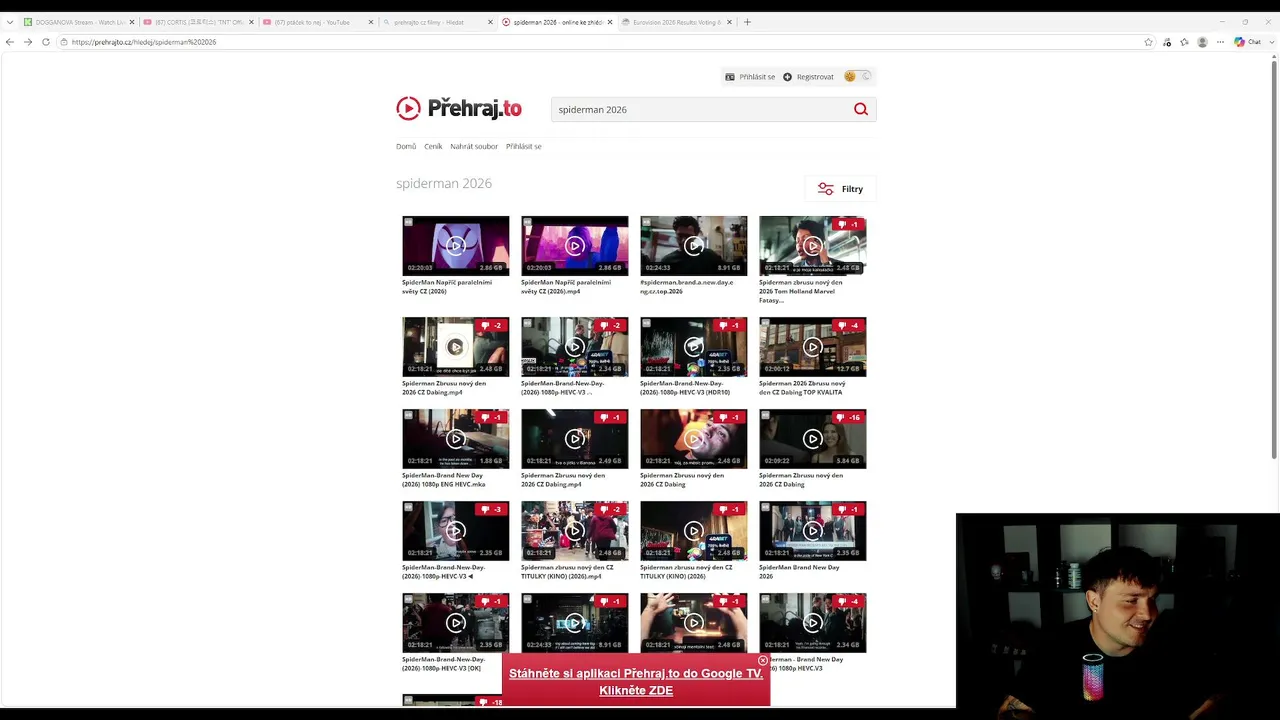Reload the current page
Viewport: 1280px width, 720px height.
click(46, 42)
